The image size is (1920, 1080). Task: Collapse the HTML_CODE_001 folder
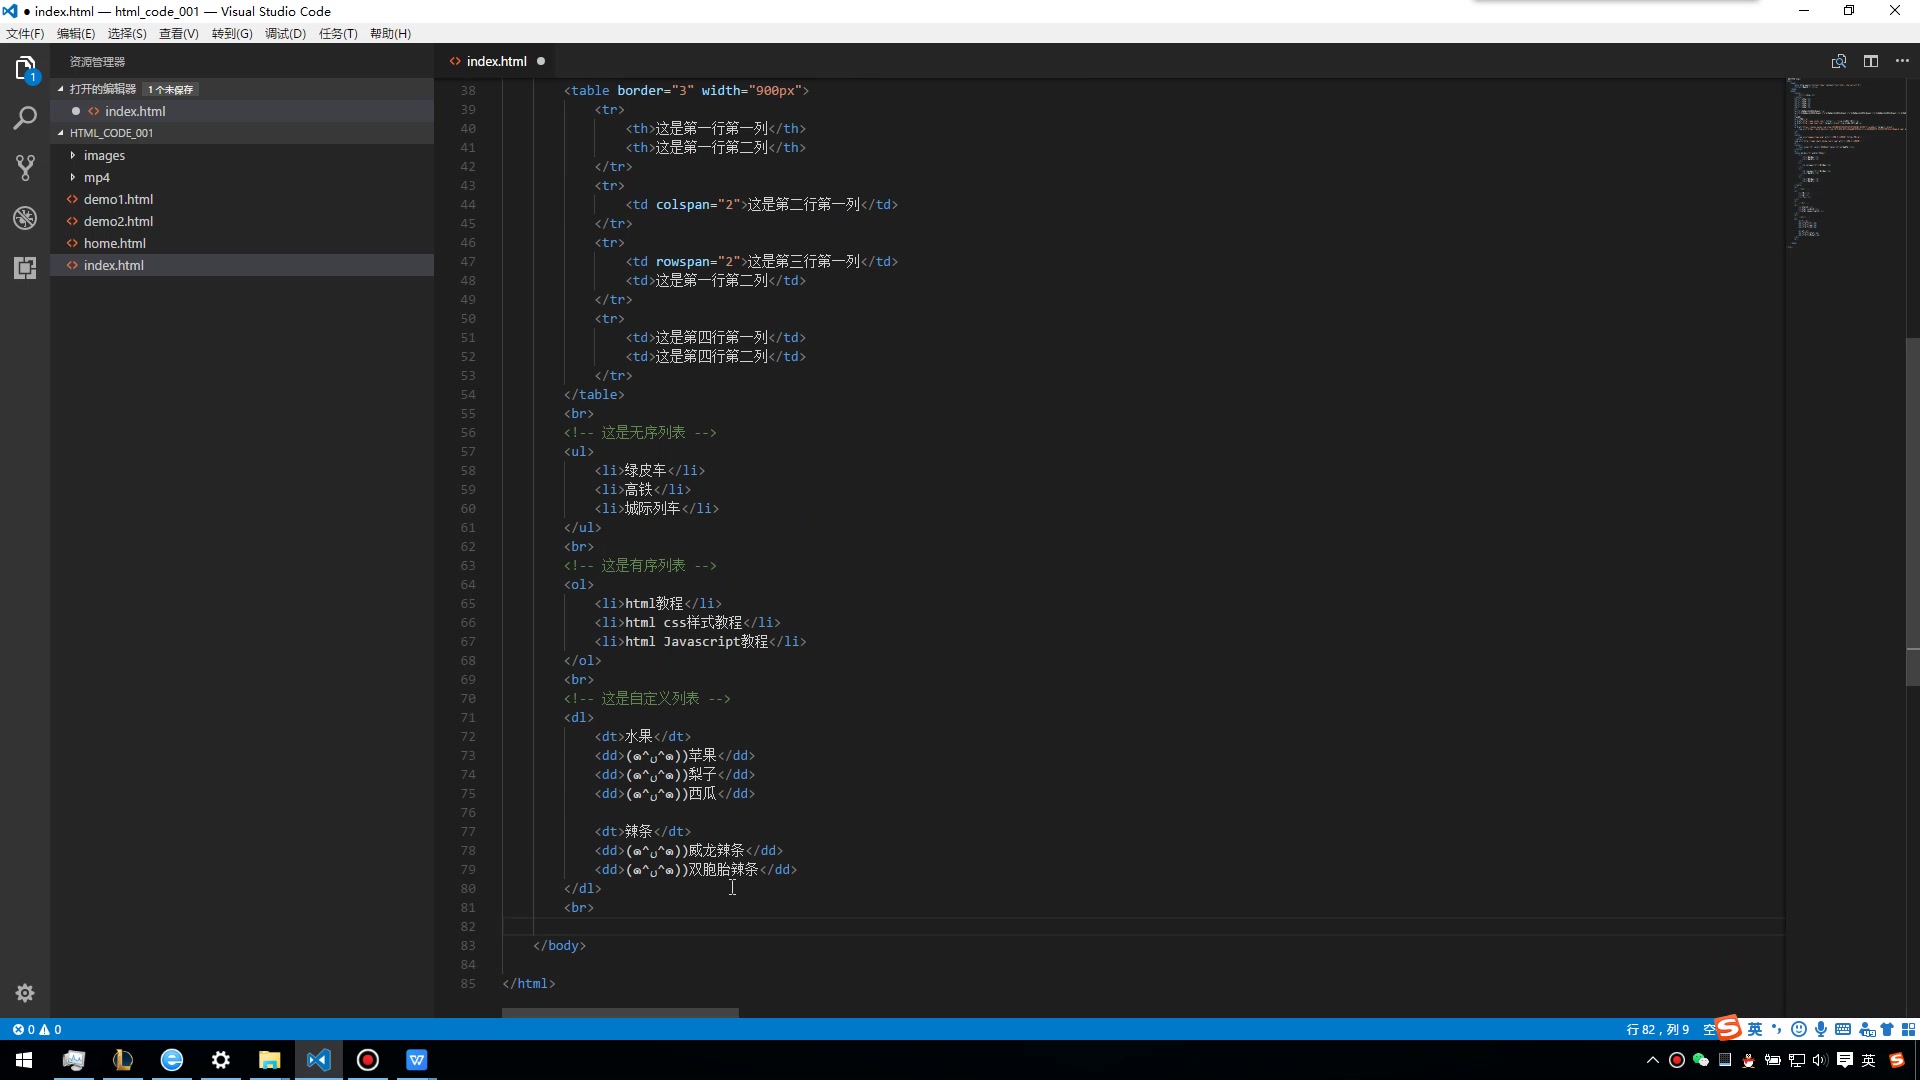[x=110, y=132]
